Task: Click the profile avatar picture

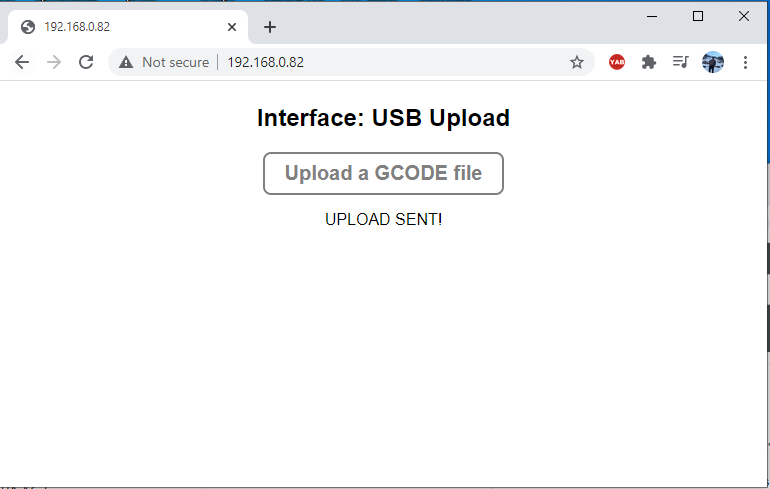Action: pyautogui.click(x=713, y=62)
